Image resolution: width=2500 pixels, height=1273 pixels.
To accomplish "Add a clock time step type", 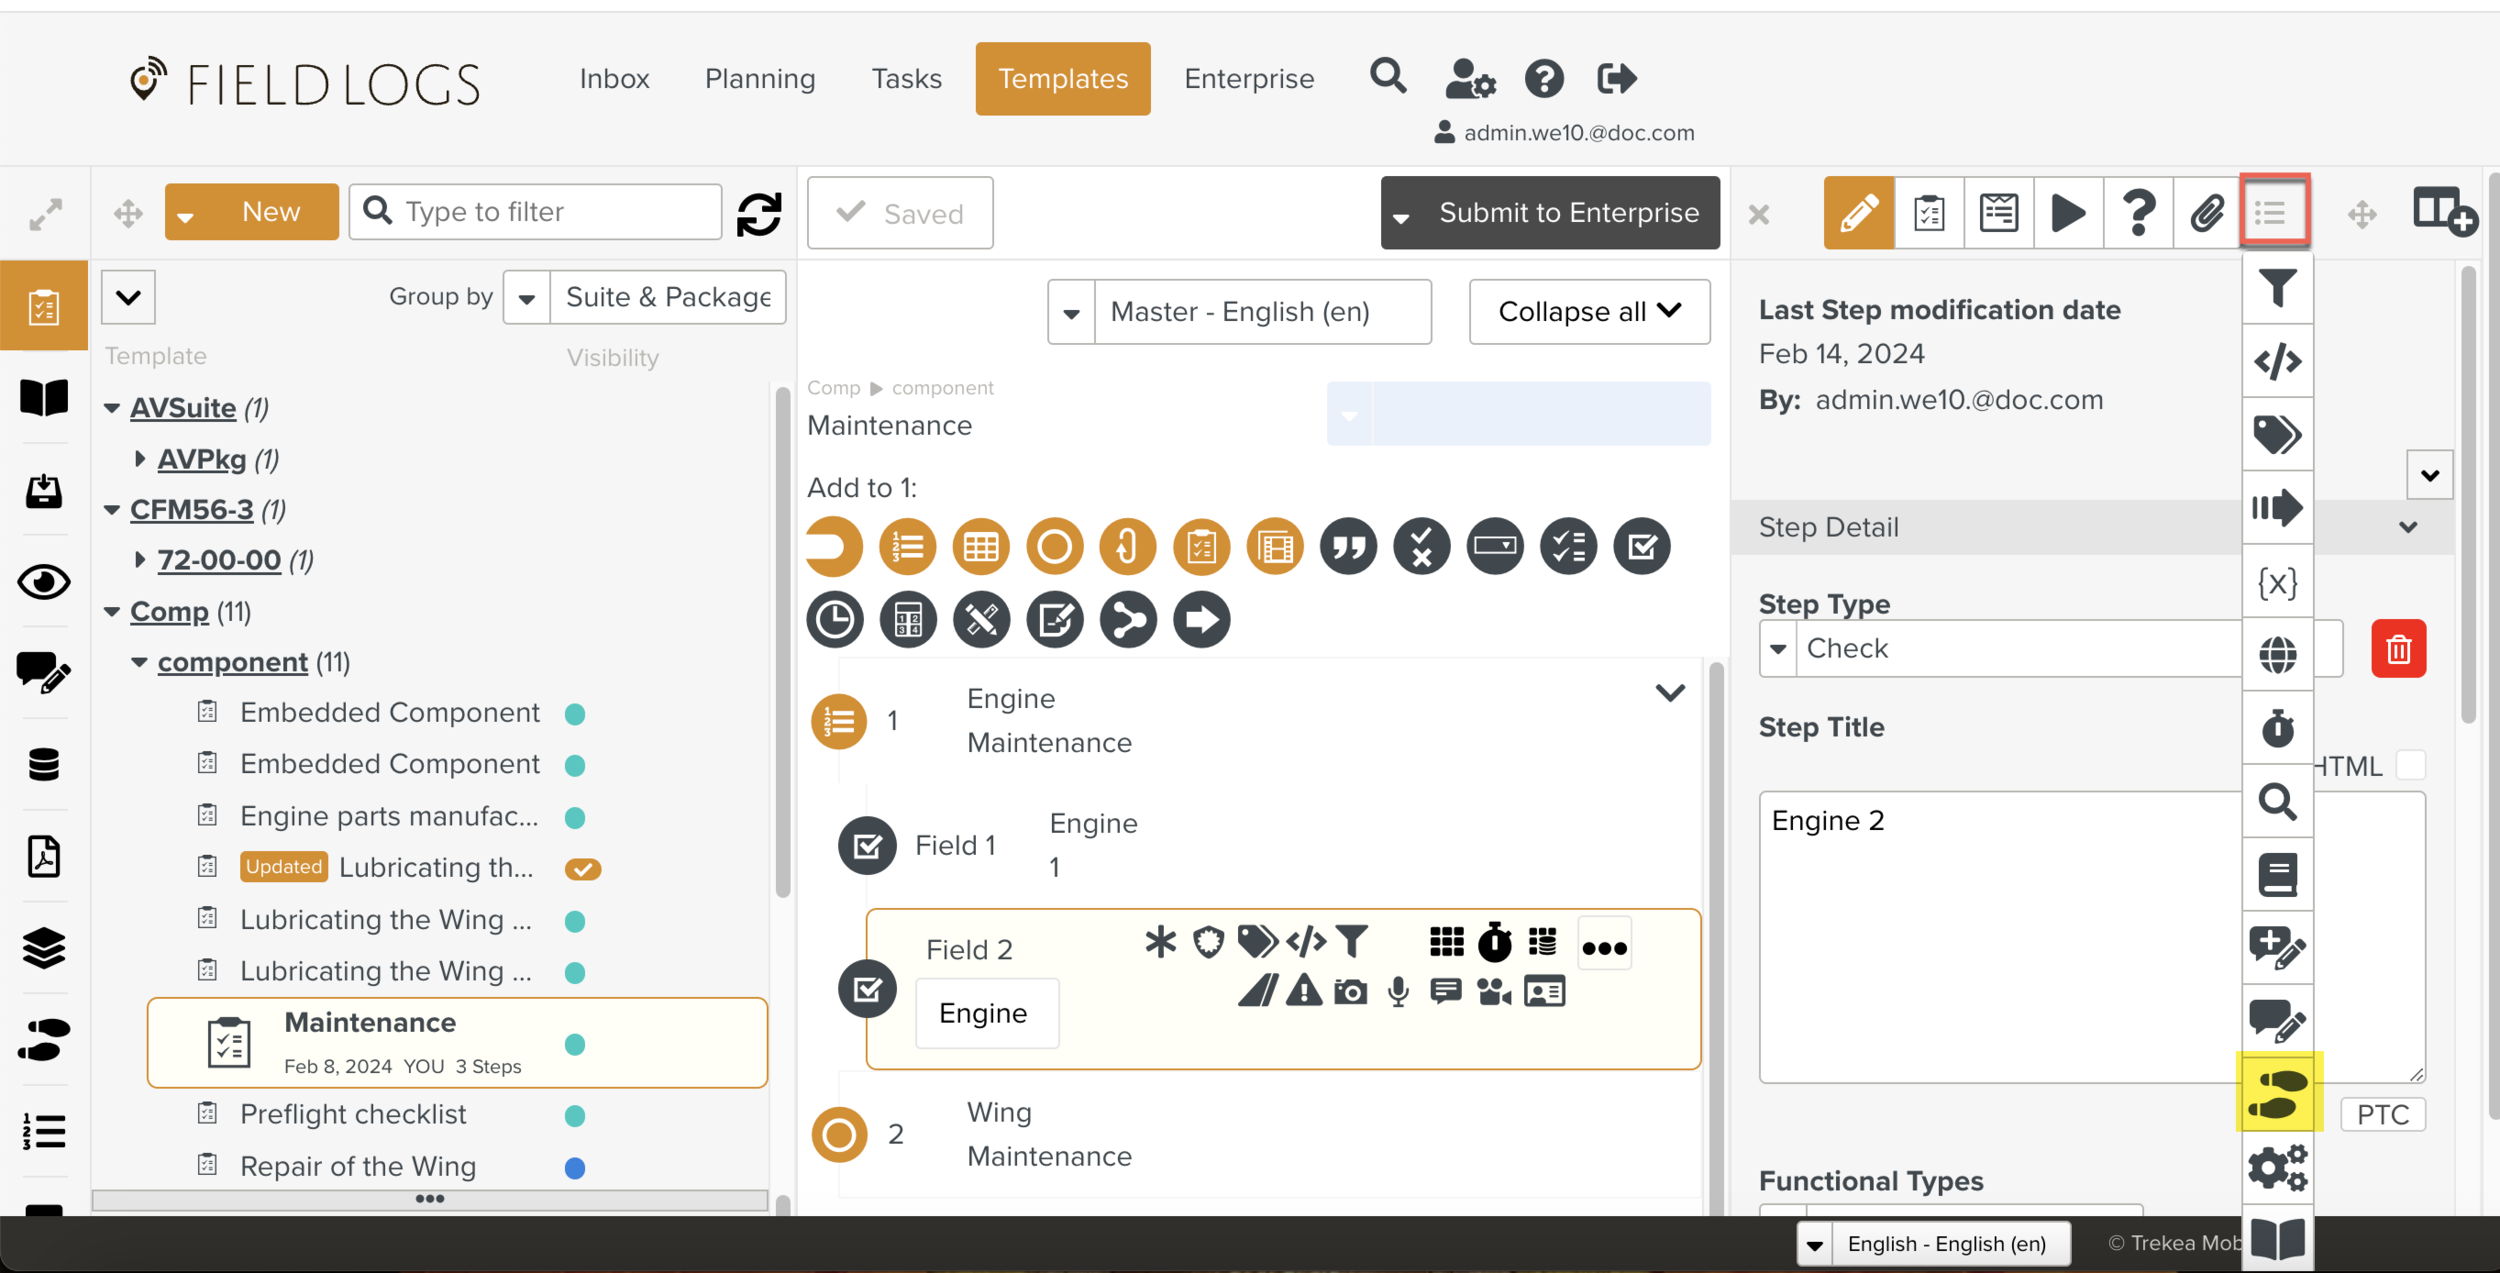I will click(834, 620).
